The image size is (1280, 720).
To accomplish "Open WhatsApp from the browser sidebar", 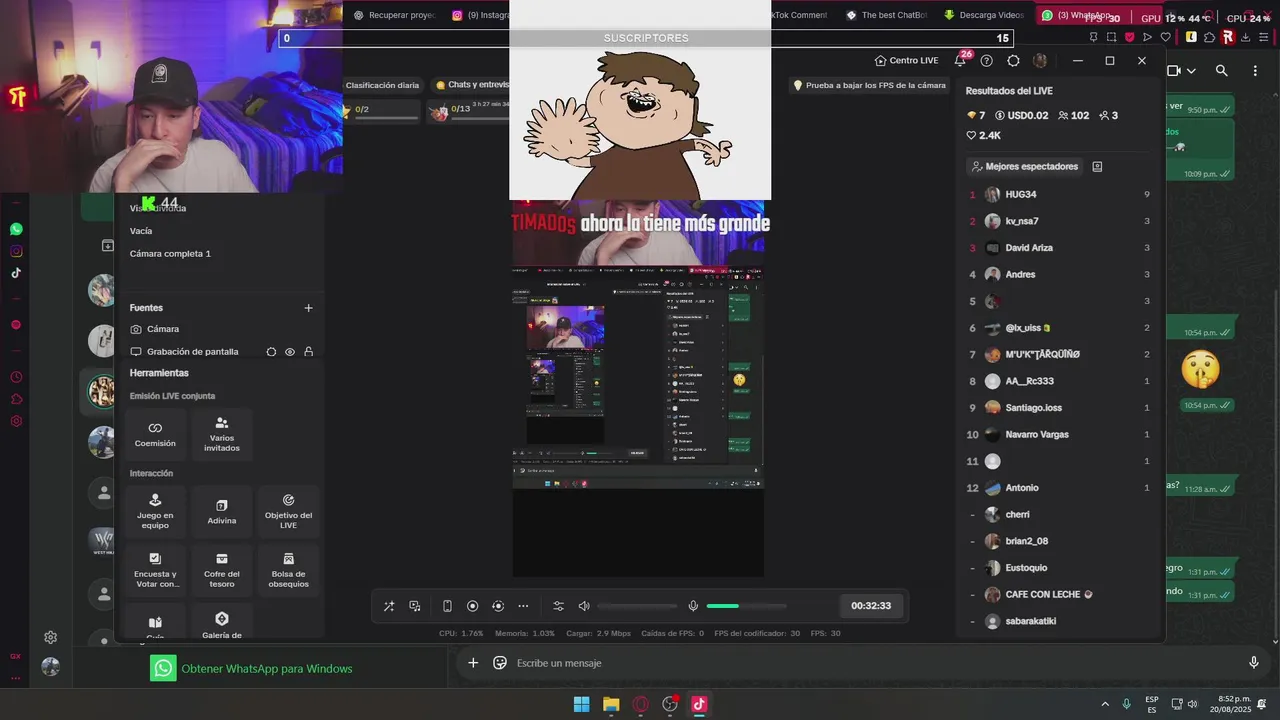I will (16, 229).
